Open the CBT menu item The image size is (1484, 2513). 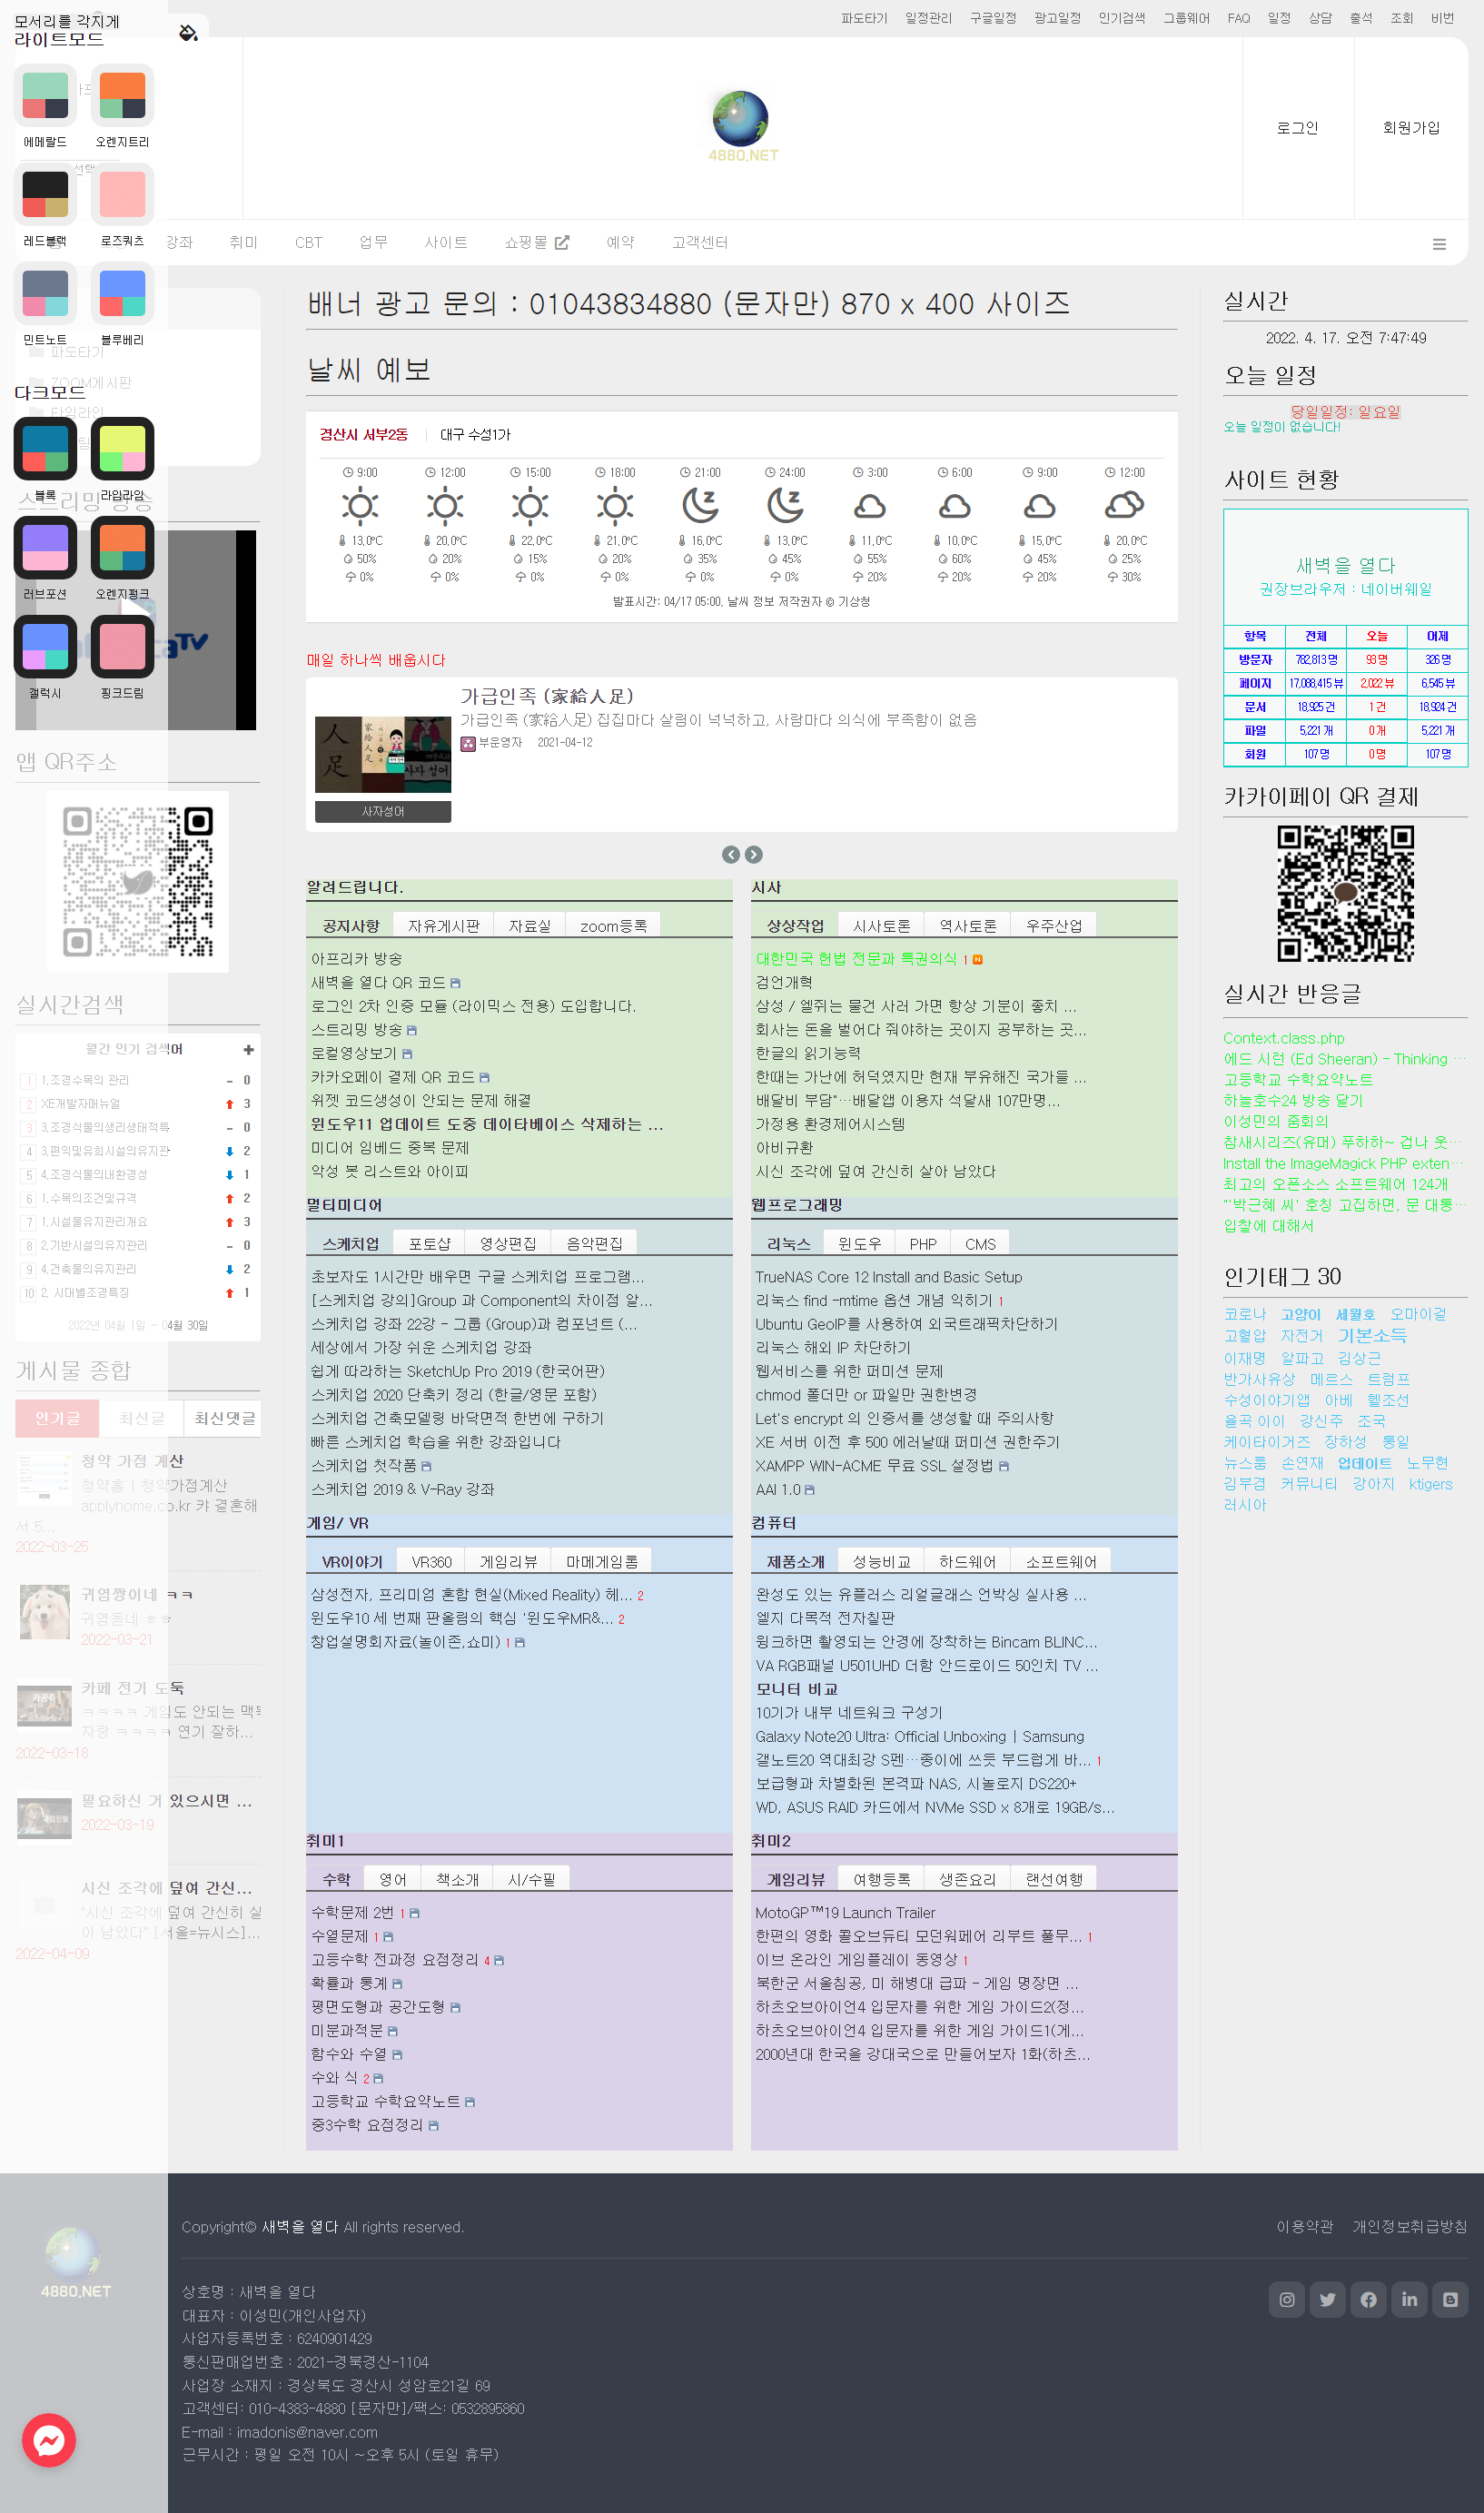[x=309, y=242]
